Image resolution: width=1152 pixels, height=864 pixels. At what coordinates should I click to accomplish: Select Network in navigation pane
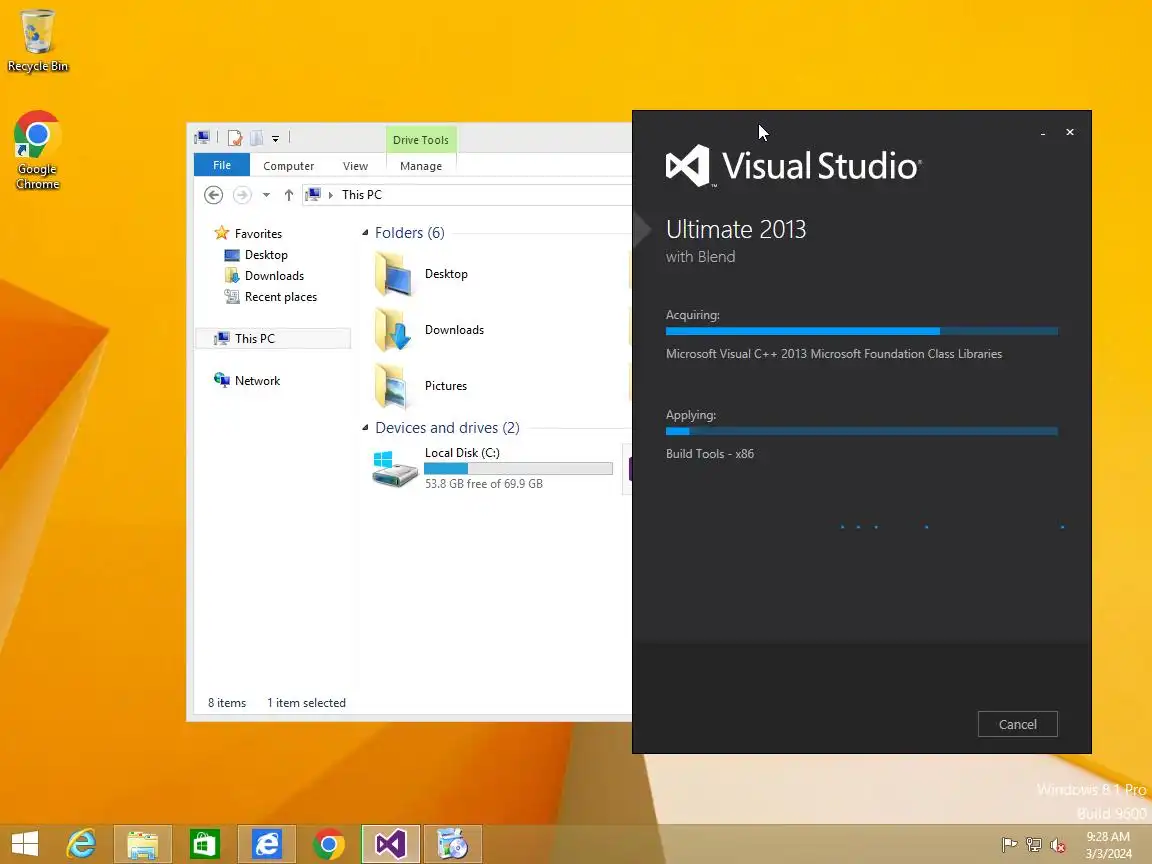248,381
